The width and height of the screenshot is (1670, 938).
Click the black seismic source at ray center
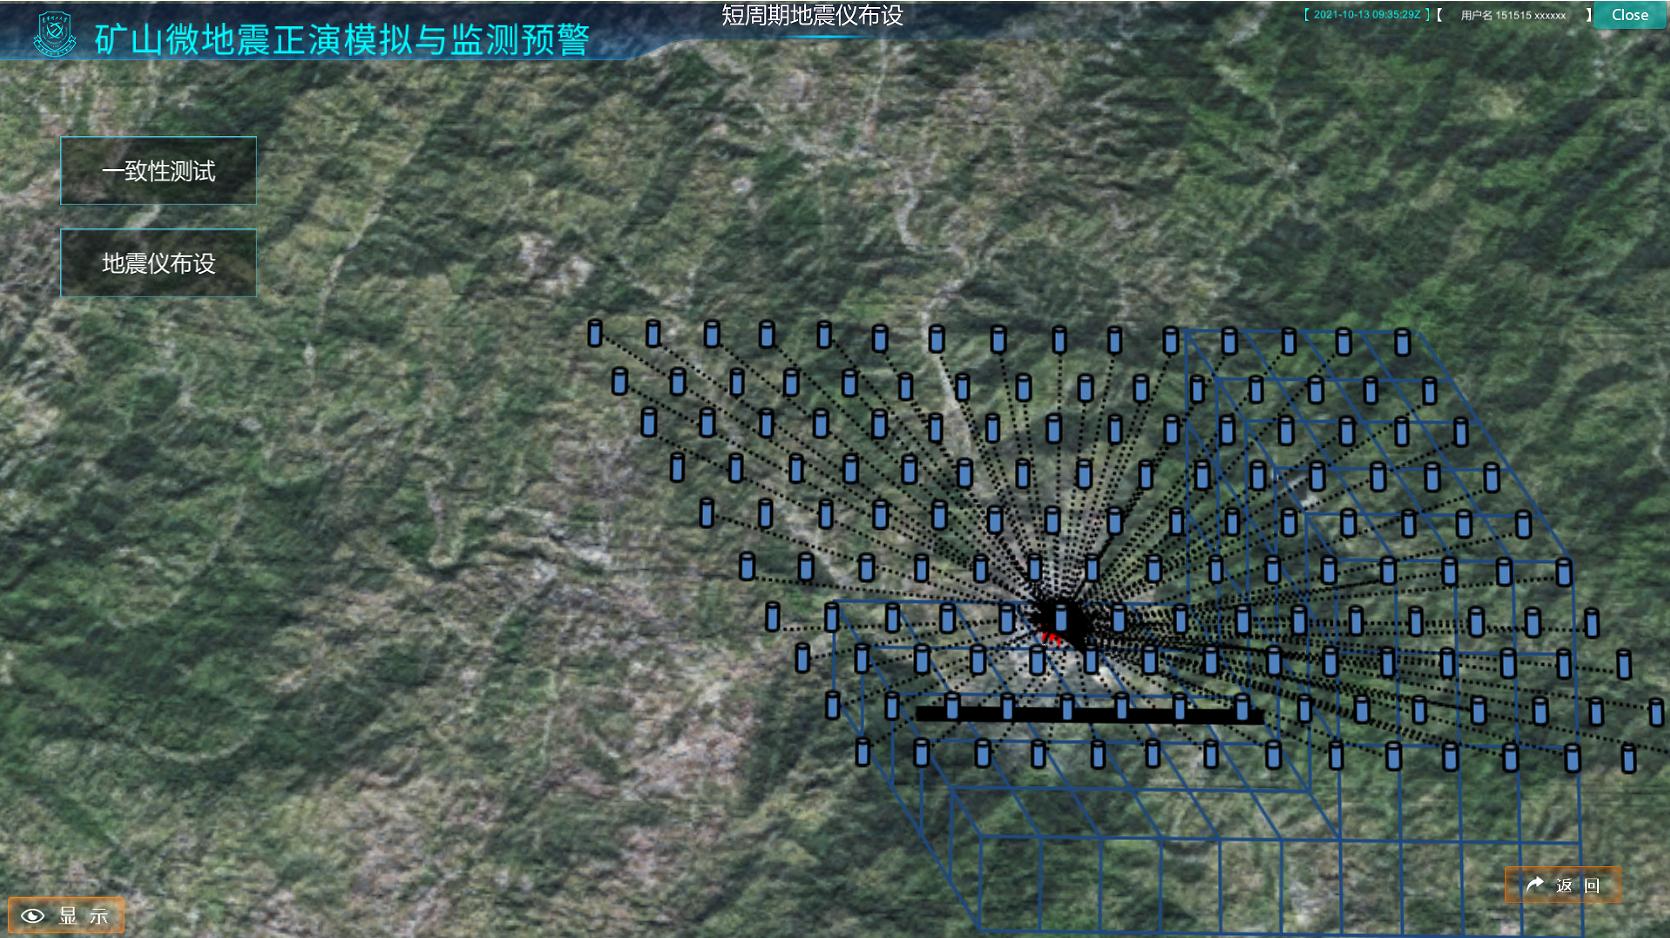(1060, 618)
